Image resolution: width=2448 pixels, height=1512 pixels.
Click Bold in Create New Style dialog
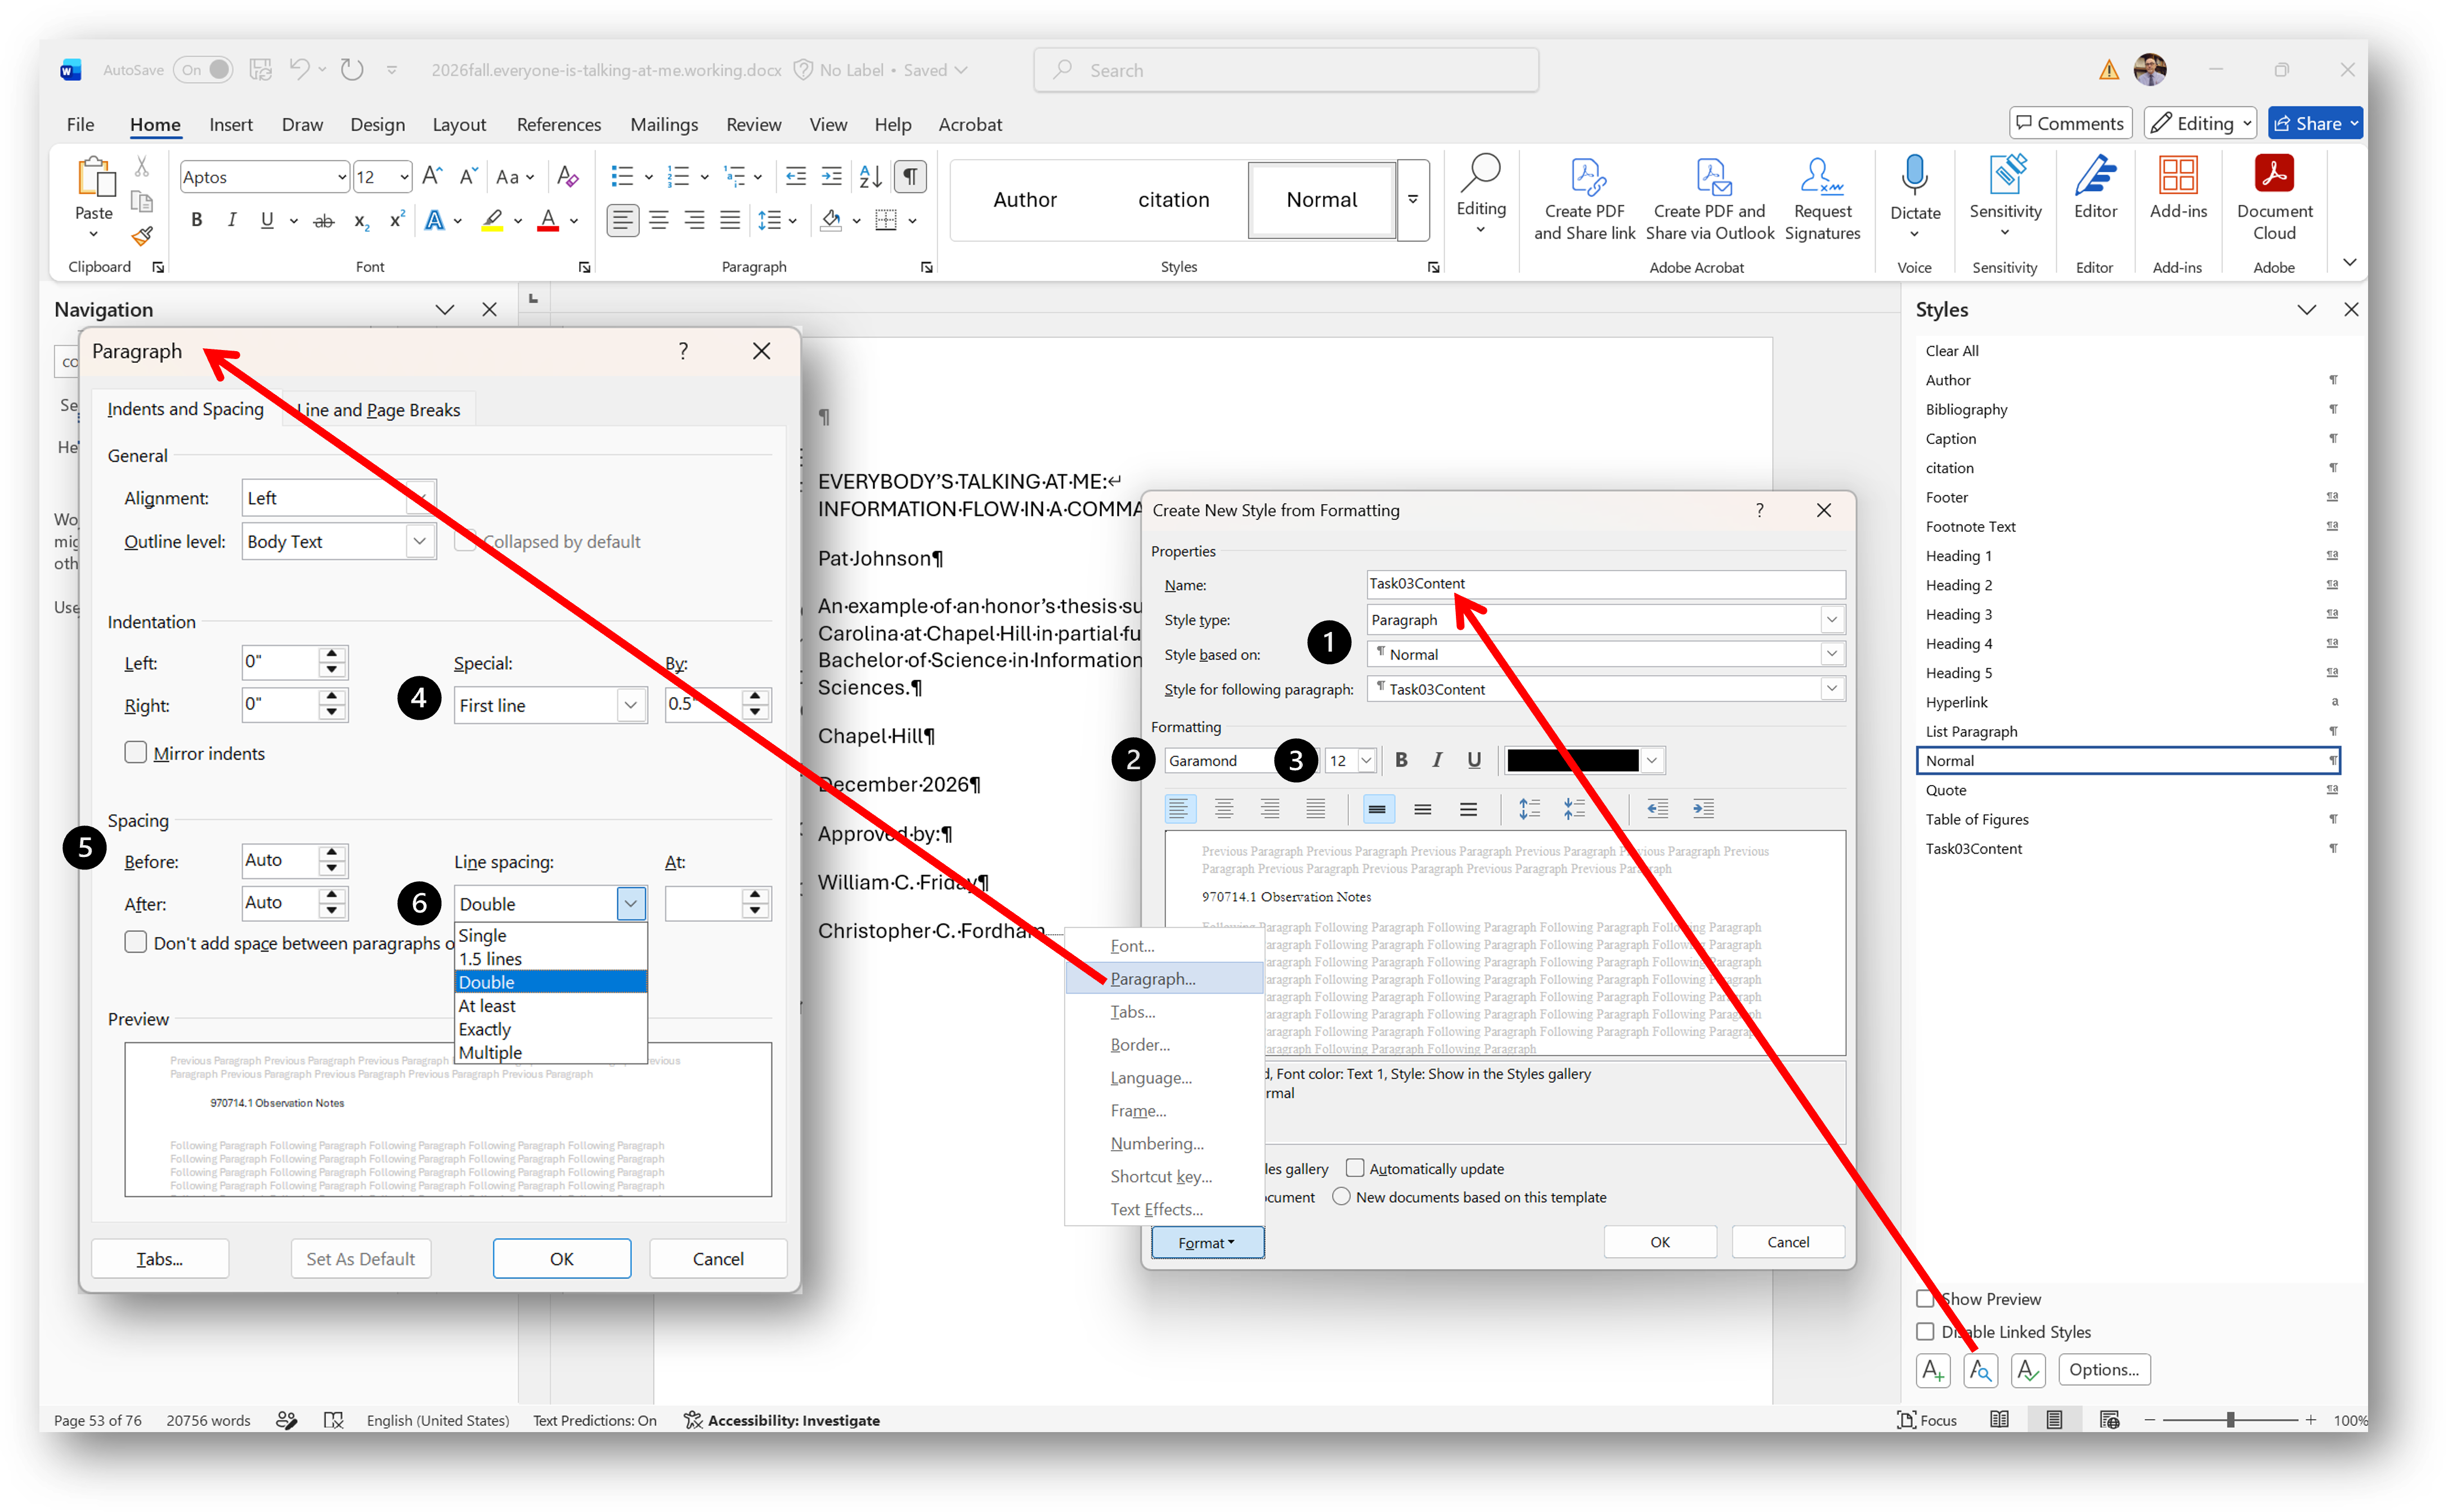pyautogui.click(x=1401, y=760)
